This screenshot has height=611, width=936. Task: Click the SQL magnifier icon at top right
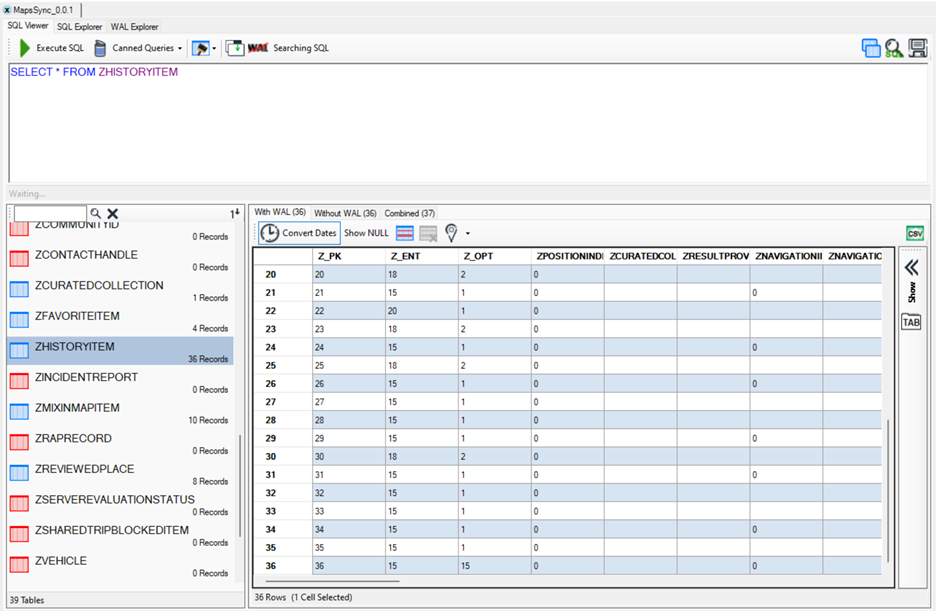[894, 48]
